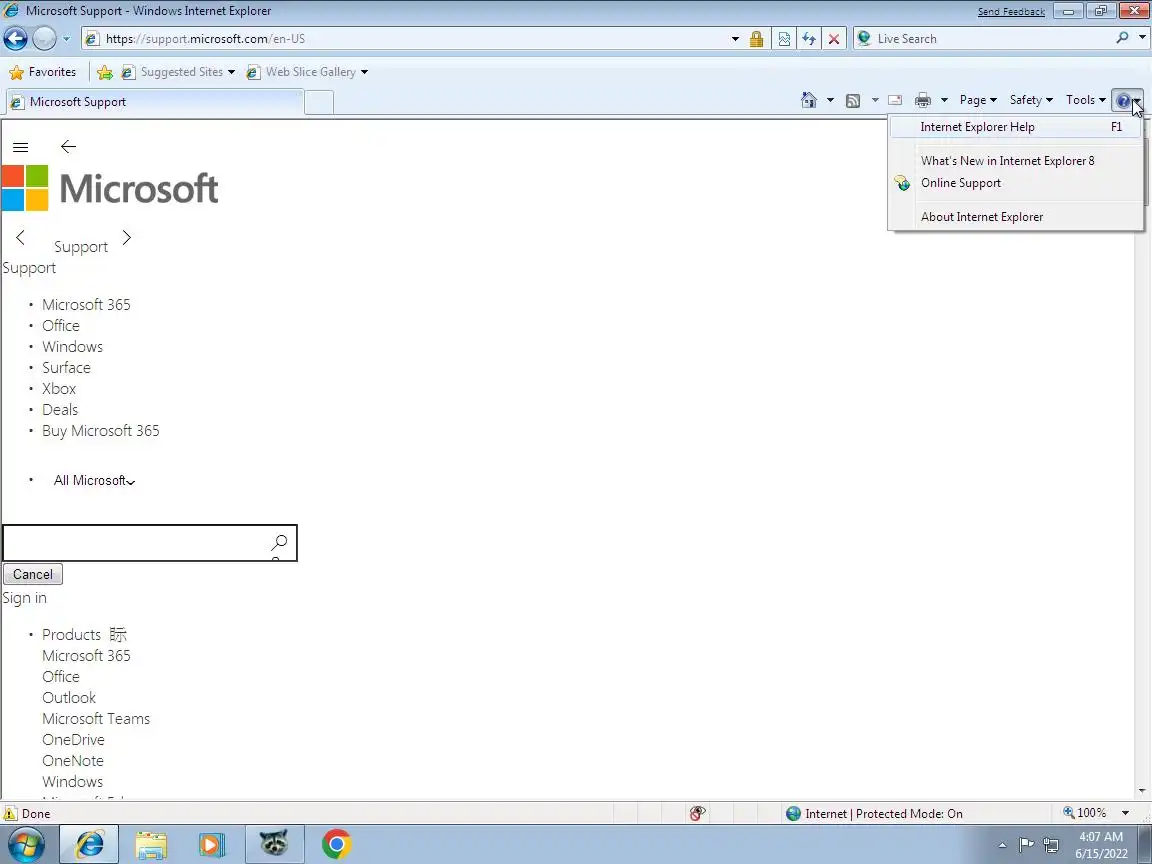Click the Microsoft logo

click(x=110, y=188)
